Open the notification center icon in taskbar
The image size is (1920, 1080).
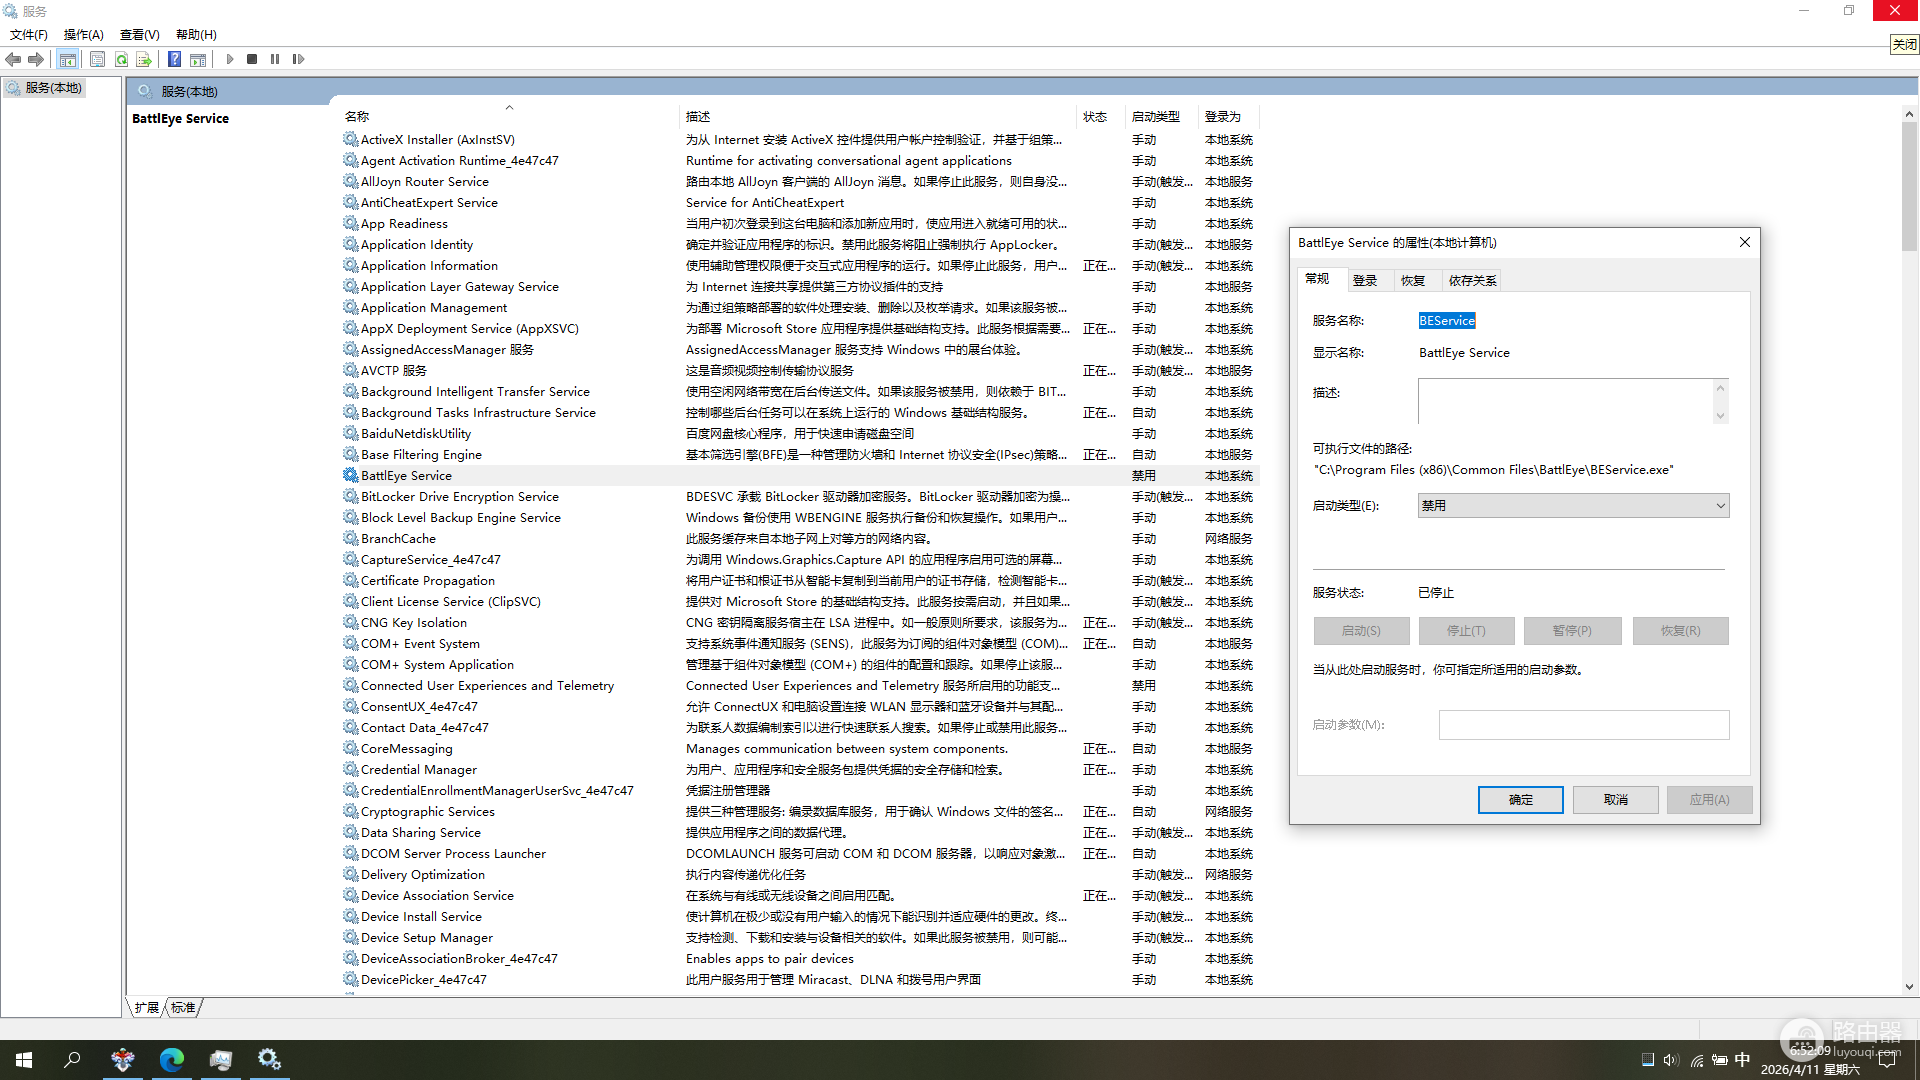coord(1887,1060)
